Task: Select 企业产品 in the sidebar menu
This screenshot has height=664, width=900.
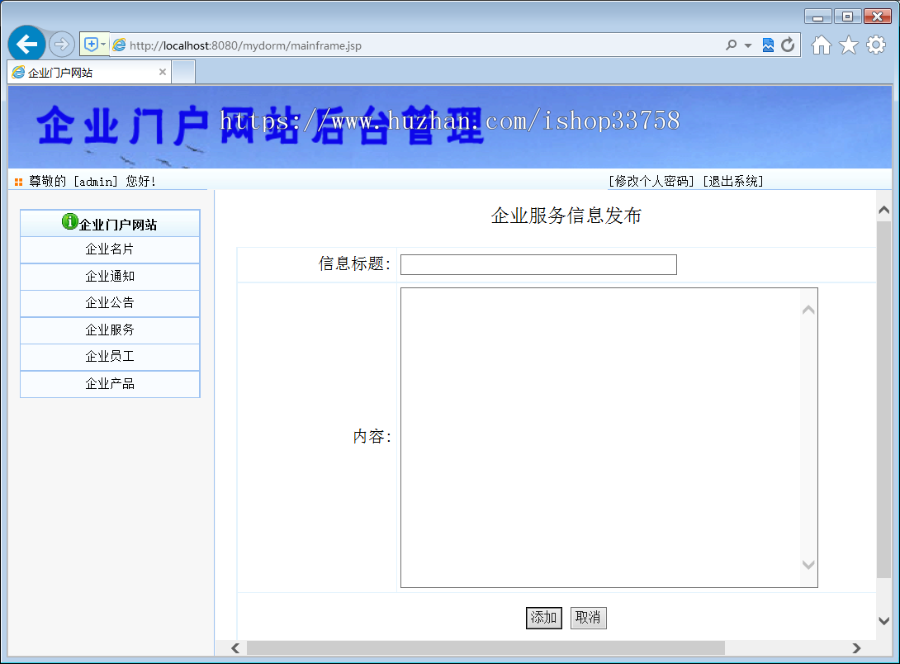Action: 110,384
